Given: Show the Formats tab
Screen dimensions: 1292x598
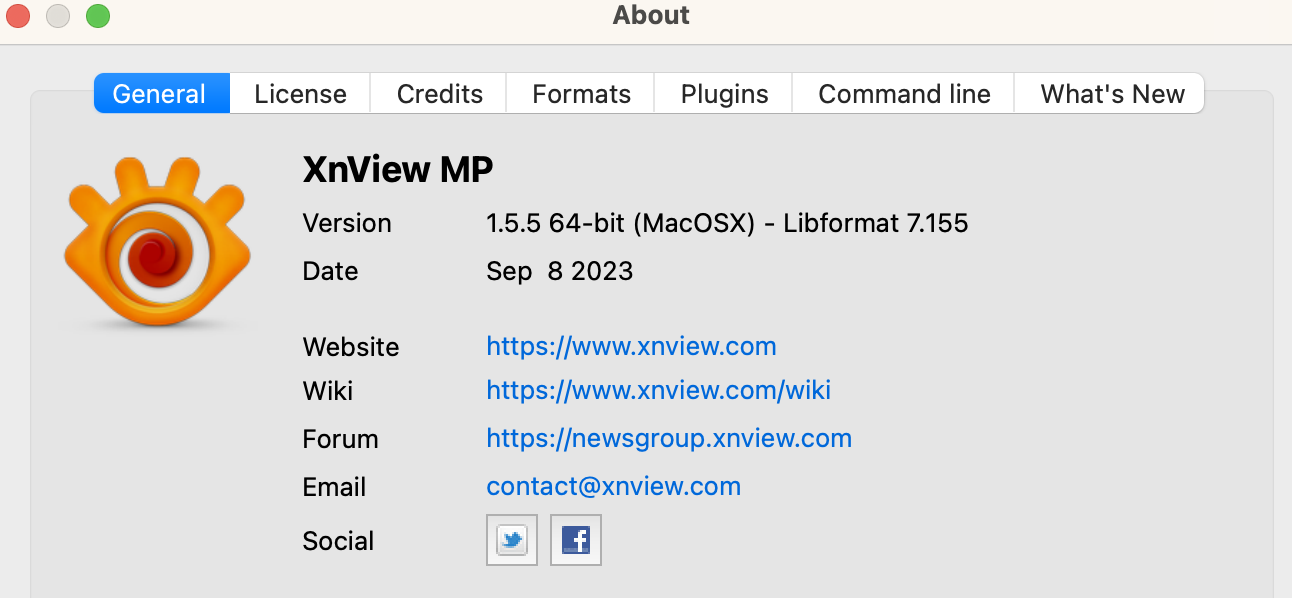Looking at the screenshot, I should click(581, 94).
